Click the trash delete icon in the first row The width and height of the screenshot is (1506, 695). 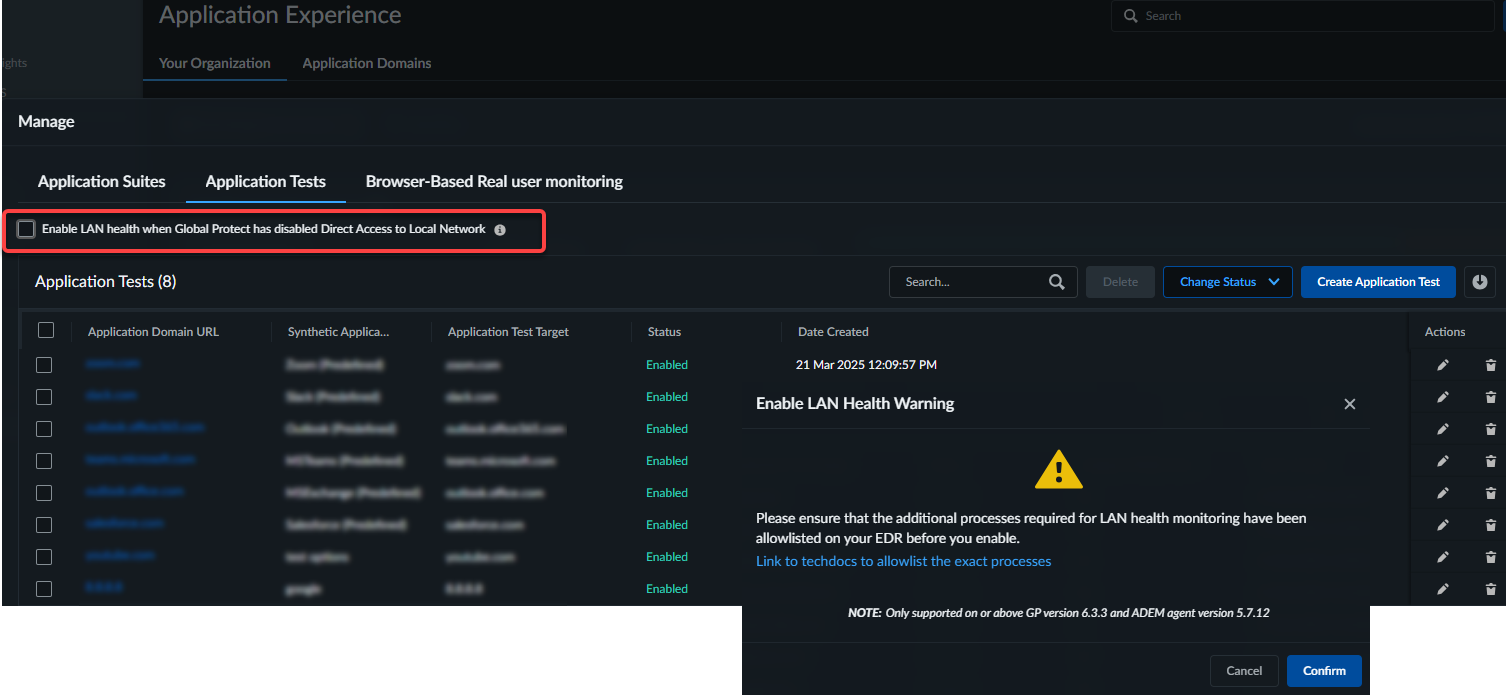1490,365
